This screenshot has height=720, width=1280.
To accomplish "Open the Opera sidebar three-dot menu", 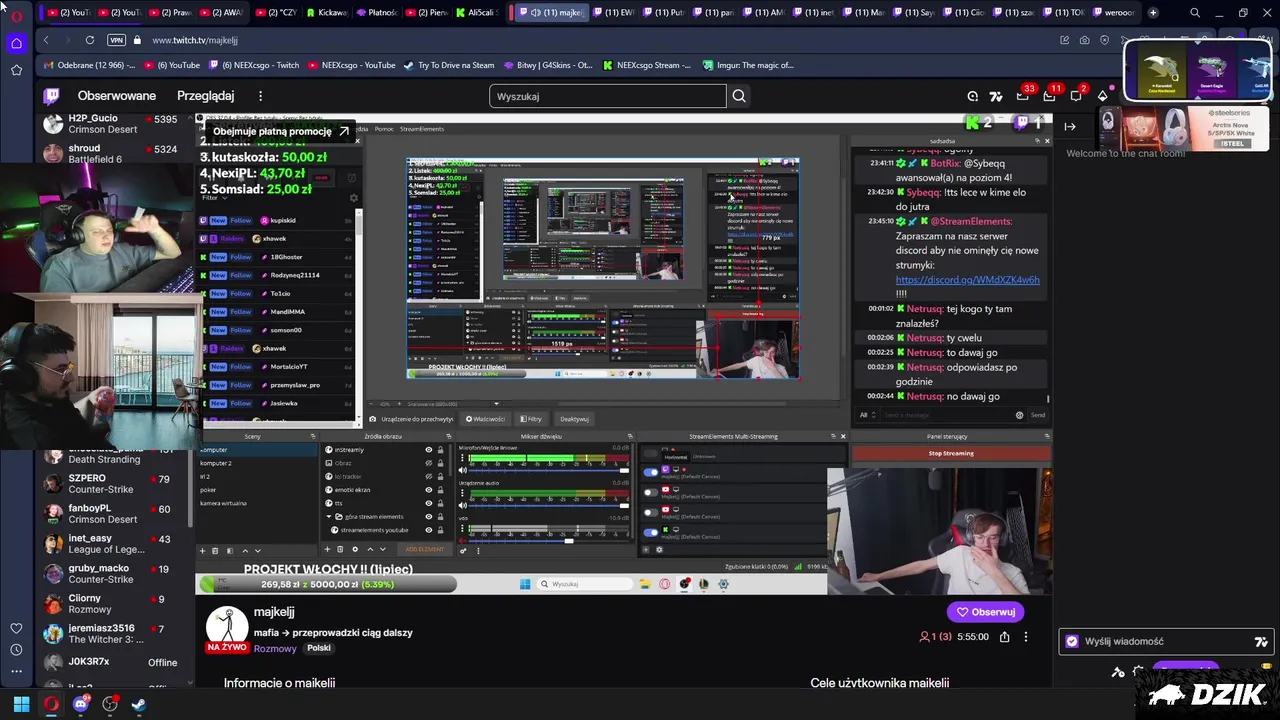I will coord(16,670).
